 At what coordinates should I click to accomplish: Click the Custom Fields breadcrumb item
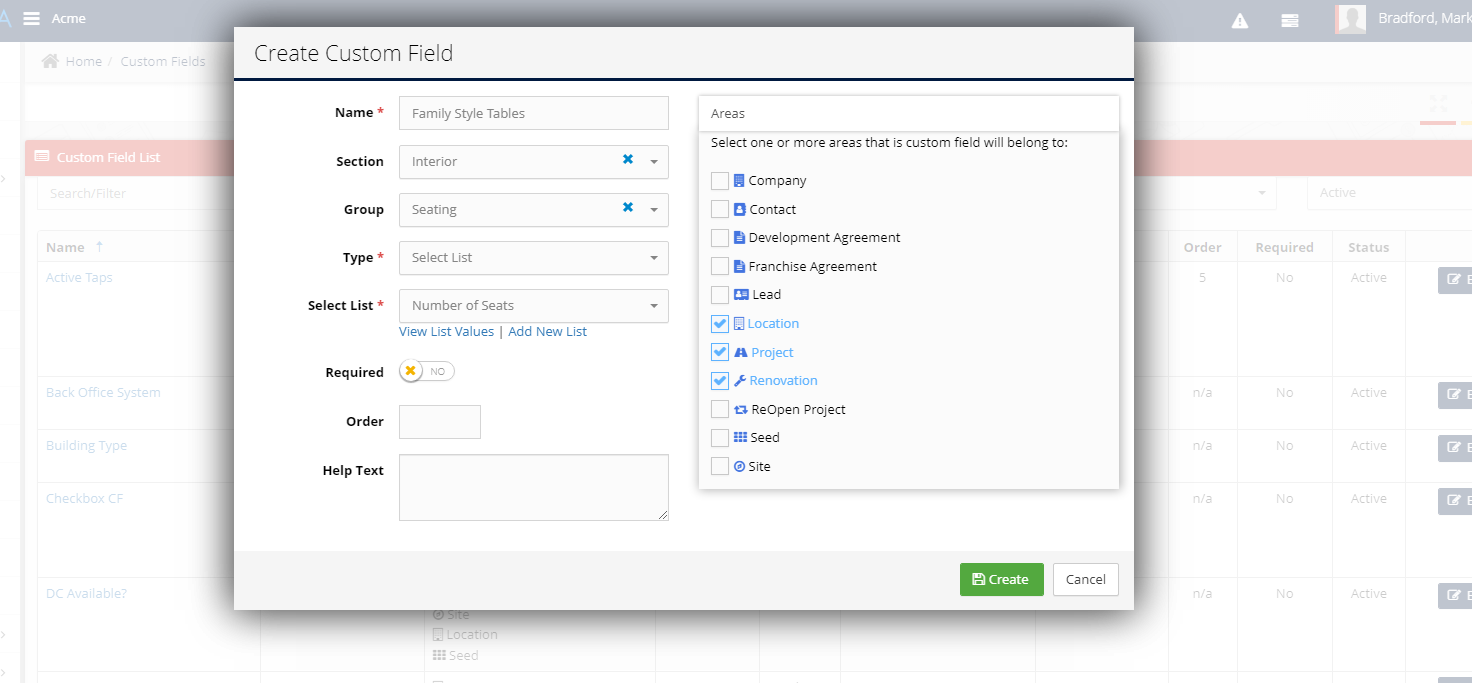(162, 61)
